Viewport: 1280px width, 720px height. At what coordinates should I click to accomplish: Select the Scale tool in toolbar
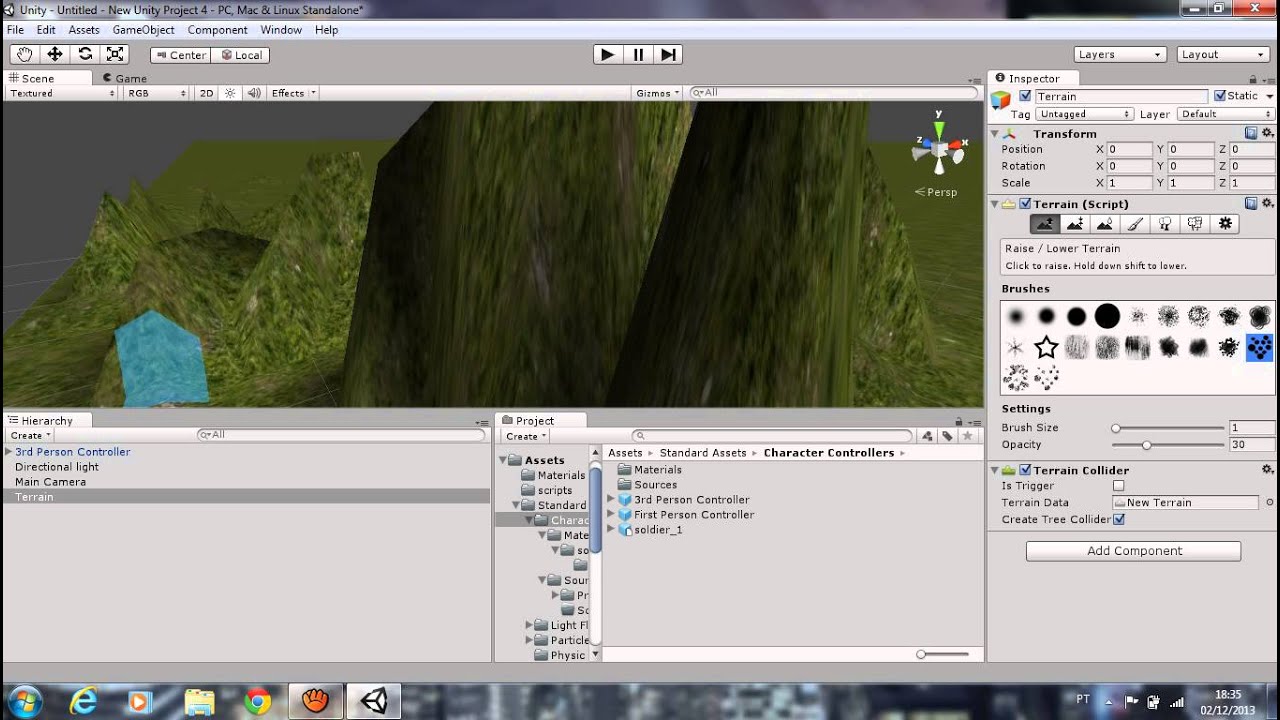[115, 55]
